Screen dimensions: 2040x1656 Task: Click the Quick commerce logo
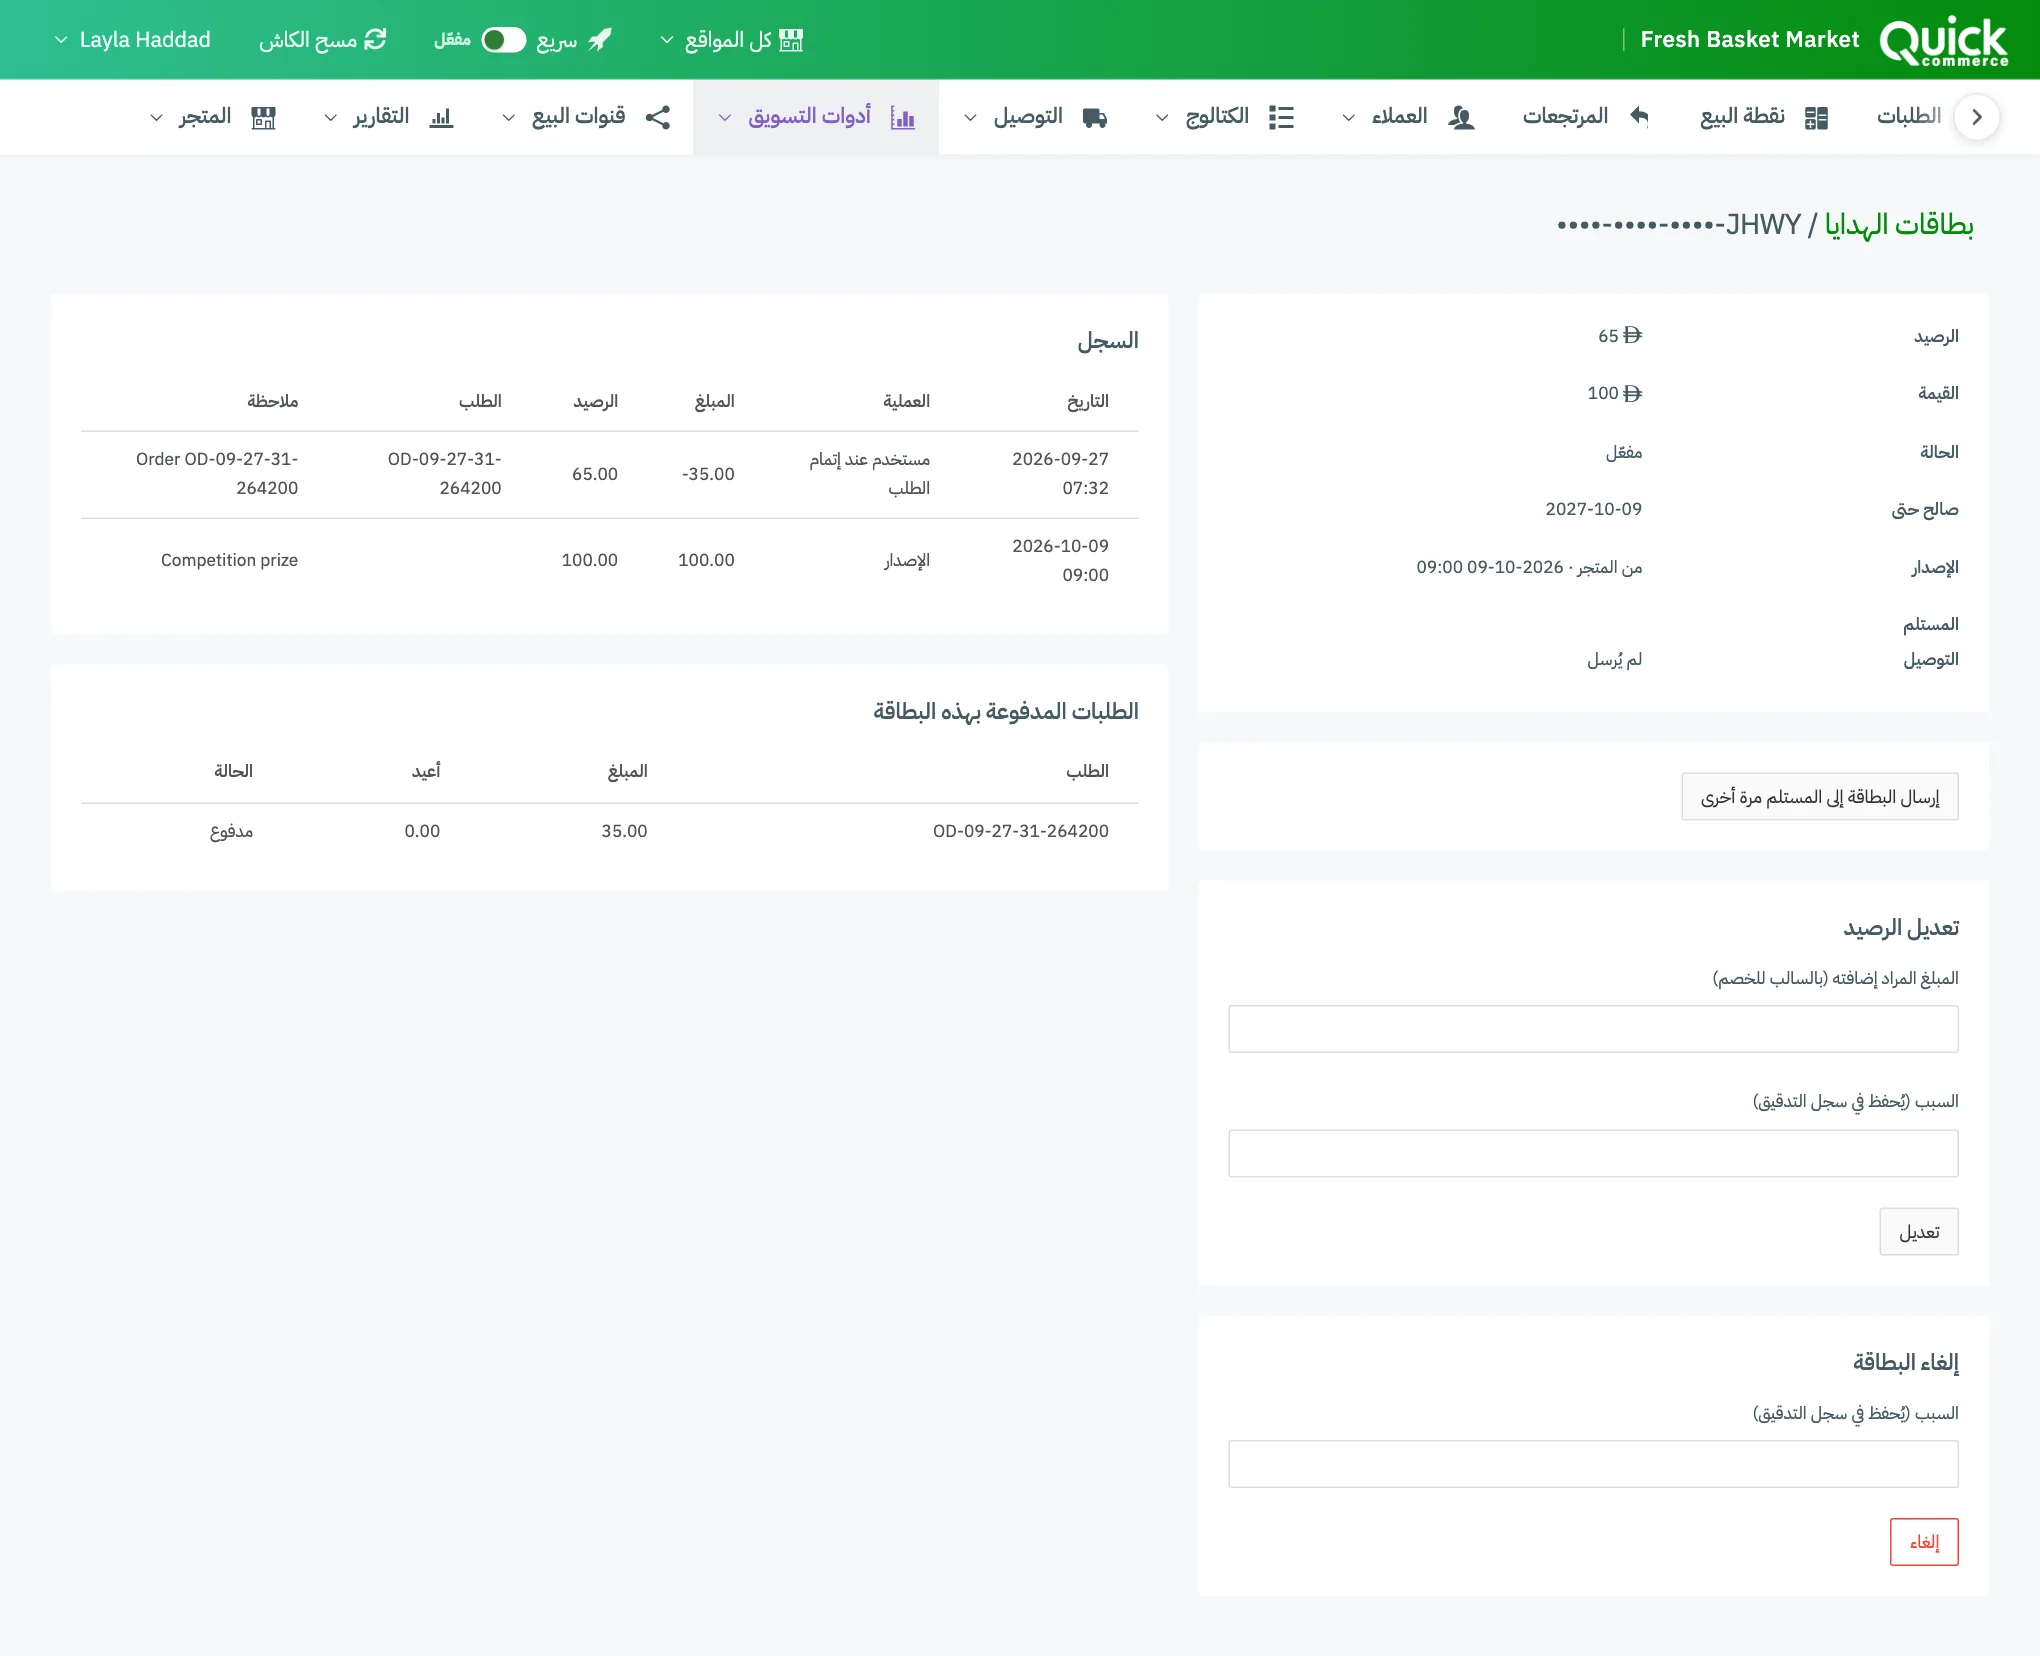click(1943, 41)
